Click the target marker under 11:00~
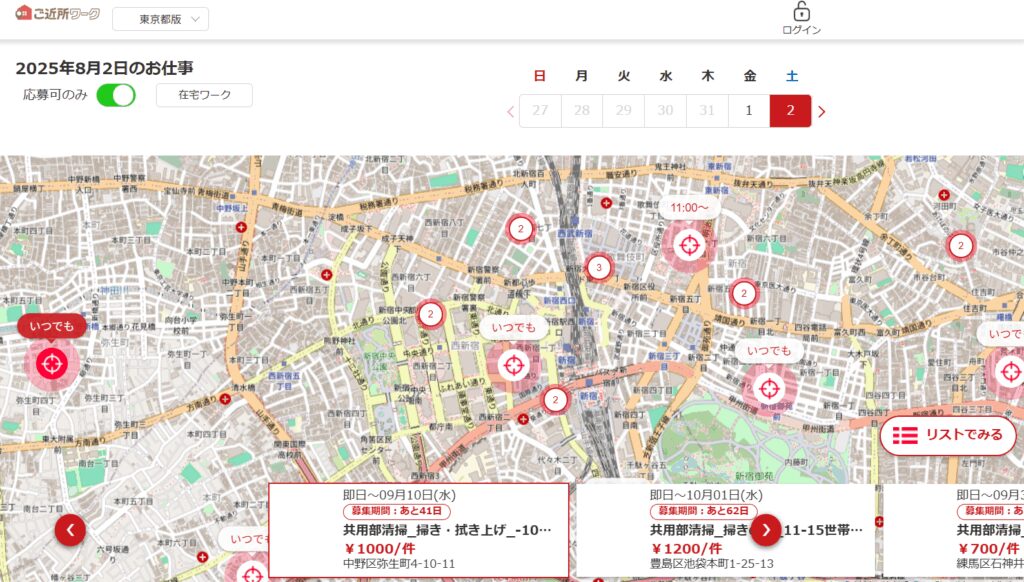The height and width of the screenshot is (582, 1024). point(688,246)
